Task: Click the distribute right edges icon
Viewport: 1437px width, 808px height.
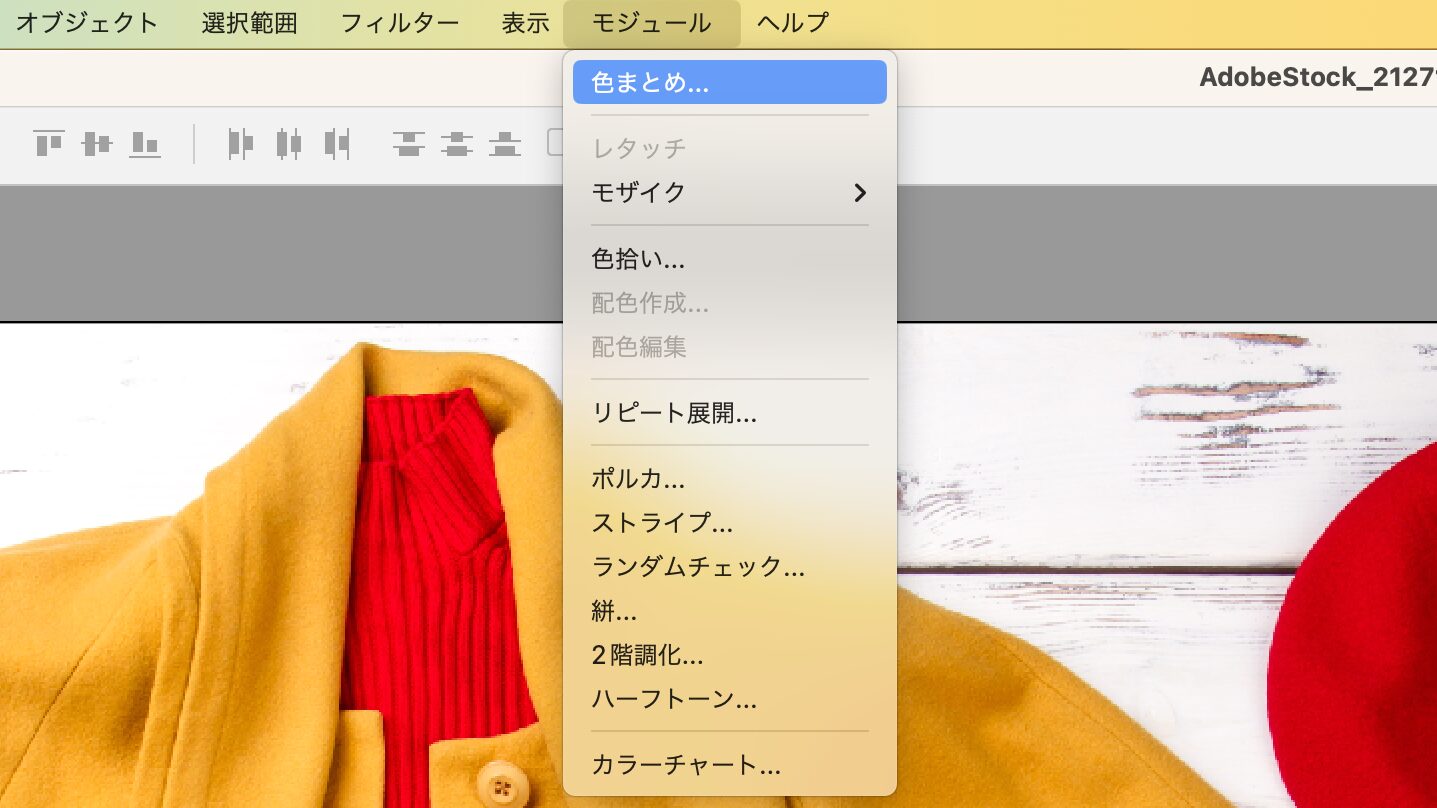Action: (x=337, y=144)
